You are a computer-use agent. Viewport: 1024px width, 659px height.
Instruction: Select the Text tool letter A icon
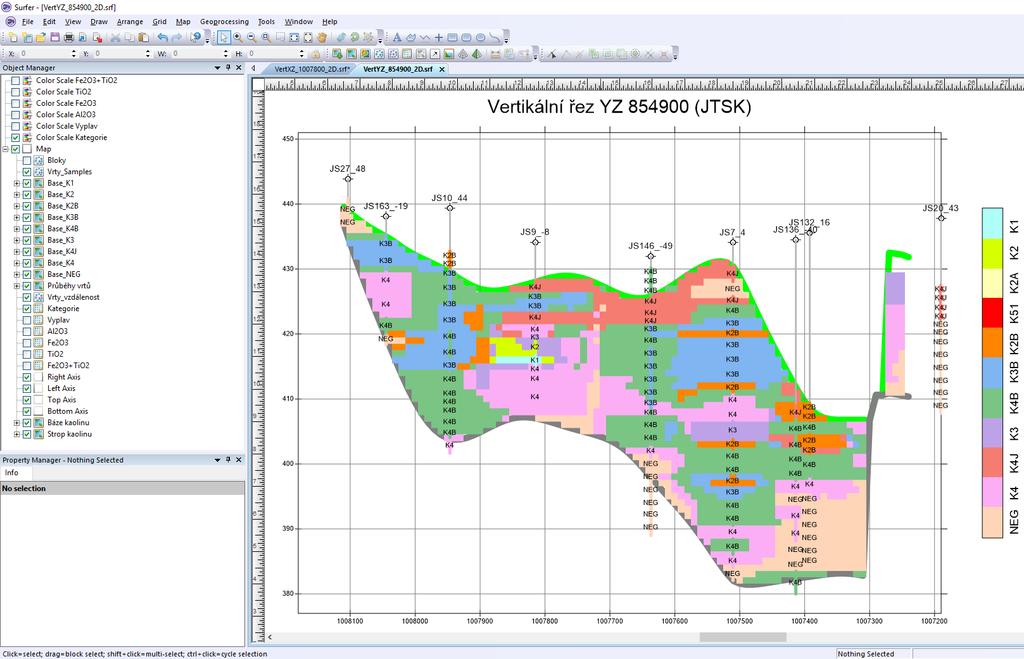[396, 37]
